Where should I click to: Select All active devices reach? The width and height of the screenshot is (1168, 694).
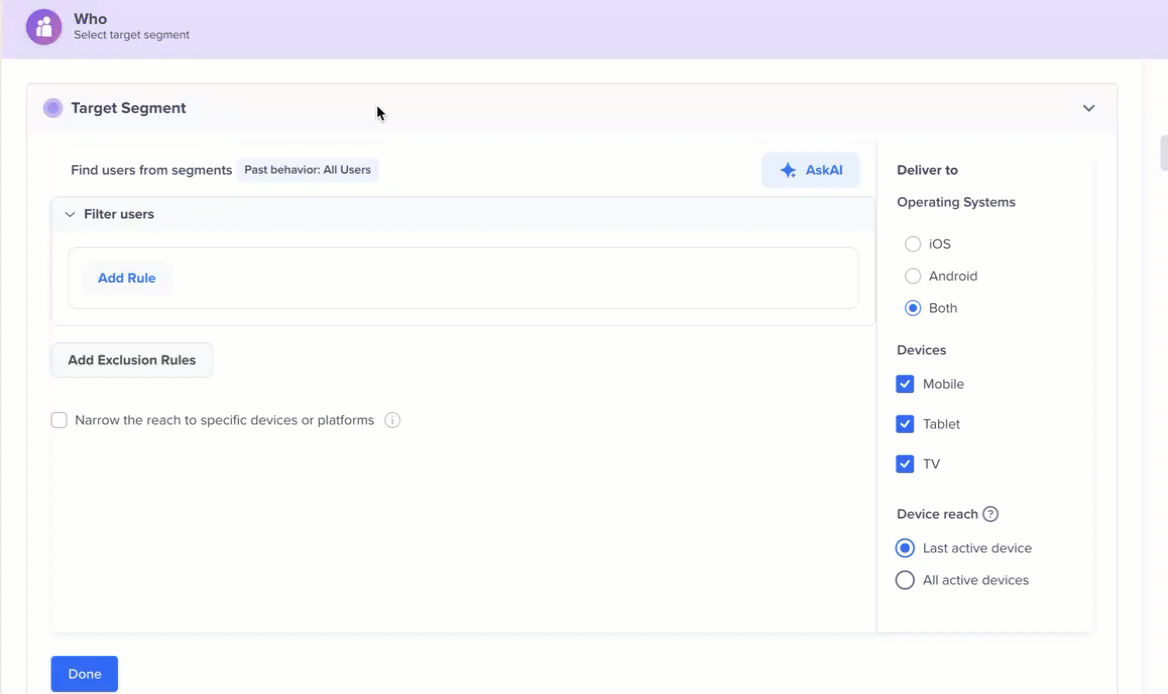(x=905, y=580)
